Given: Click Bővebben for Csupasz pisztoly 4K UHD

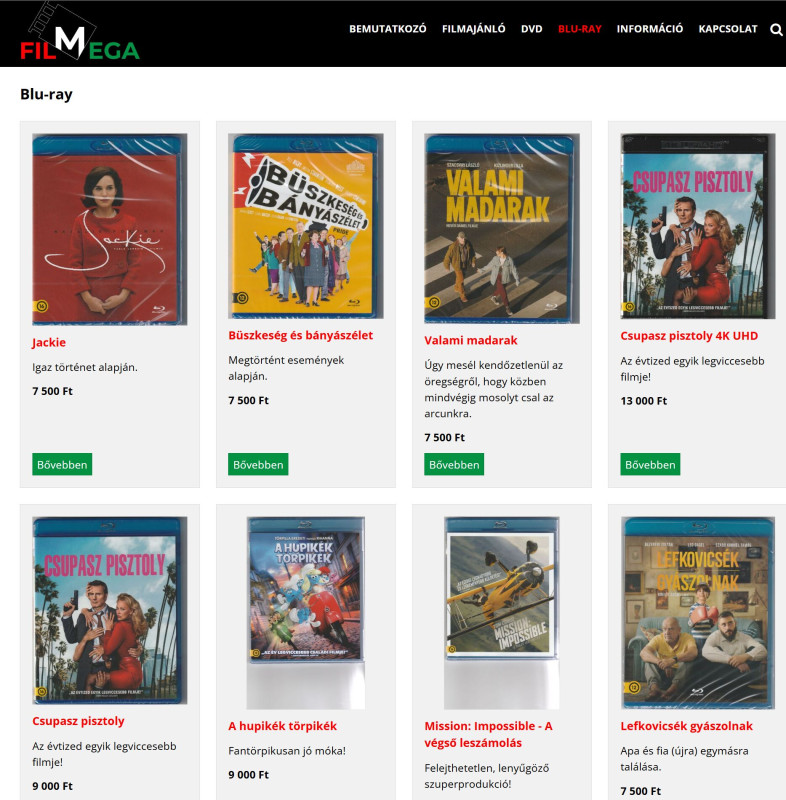Looking at the screenshot, I should pos(650,464).
